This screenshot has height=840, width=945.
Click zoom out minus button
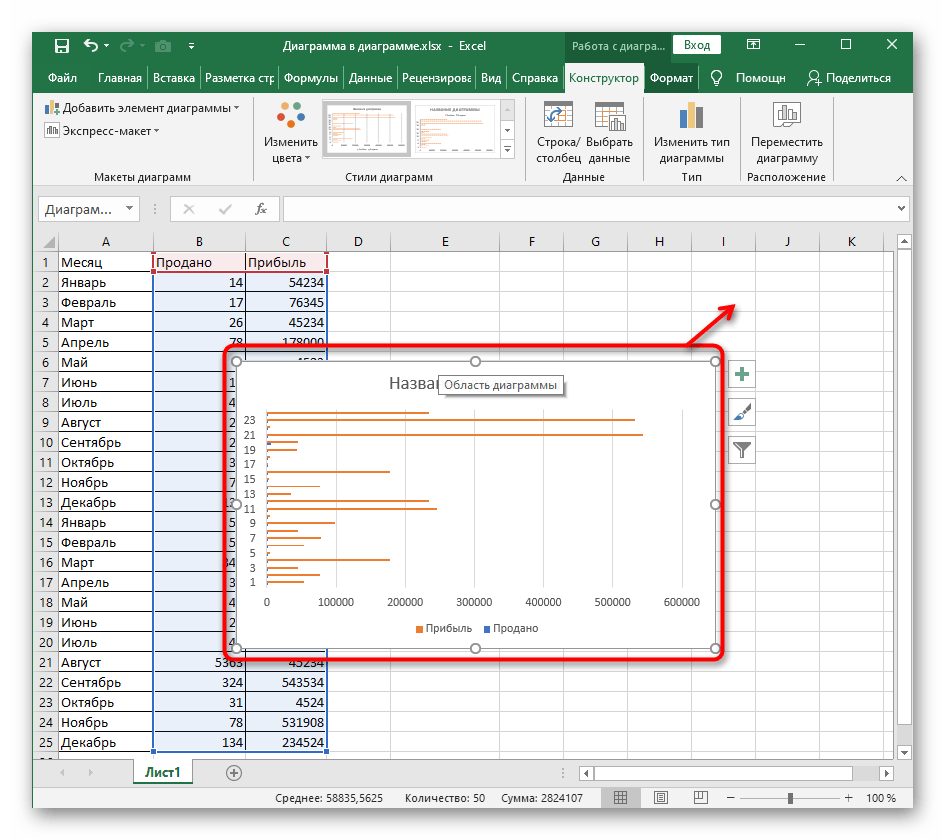pos(730,797)
